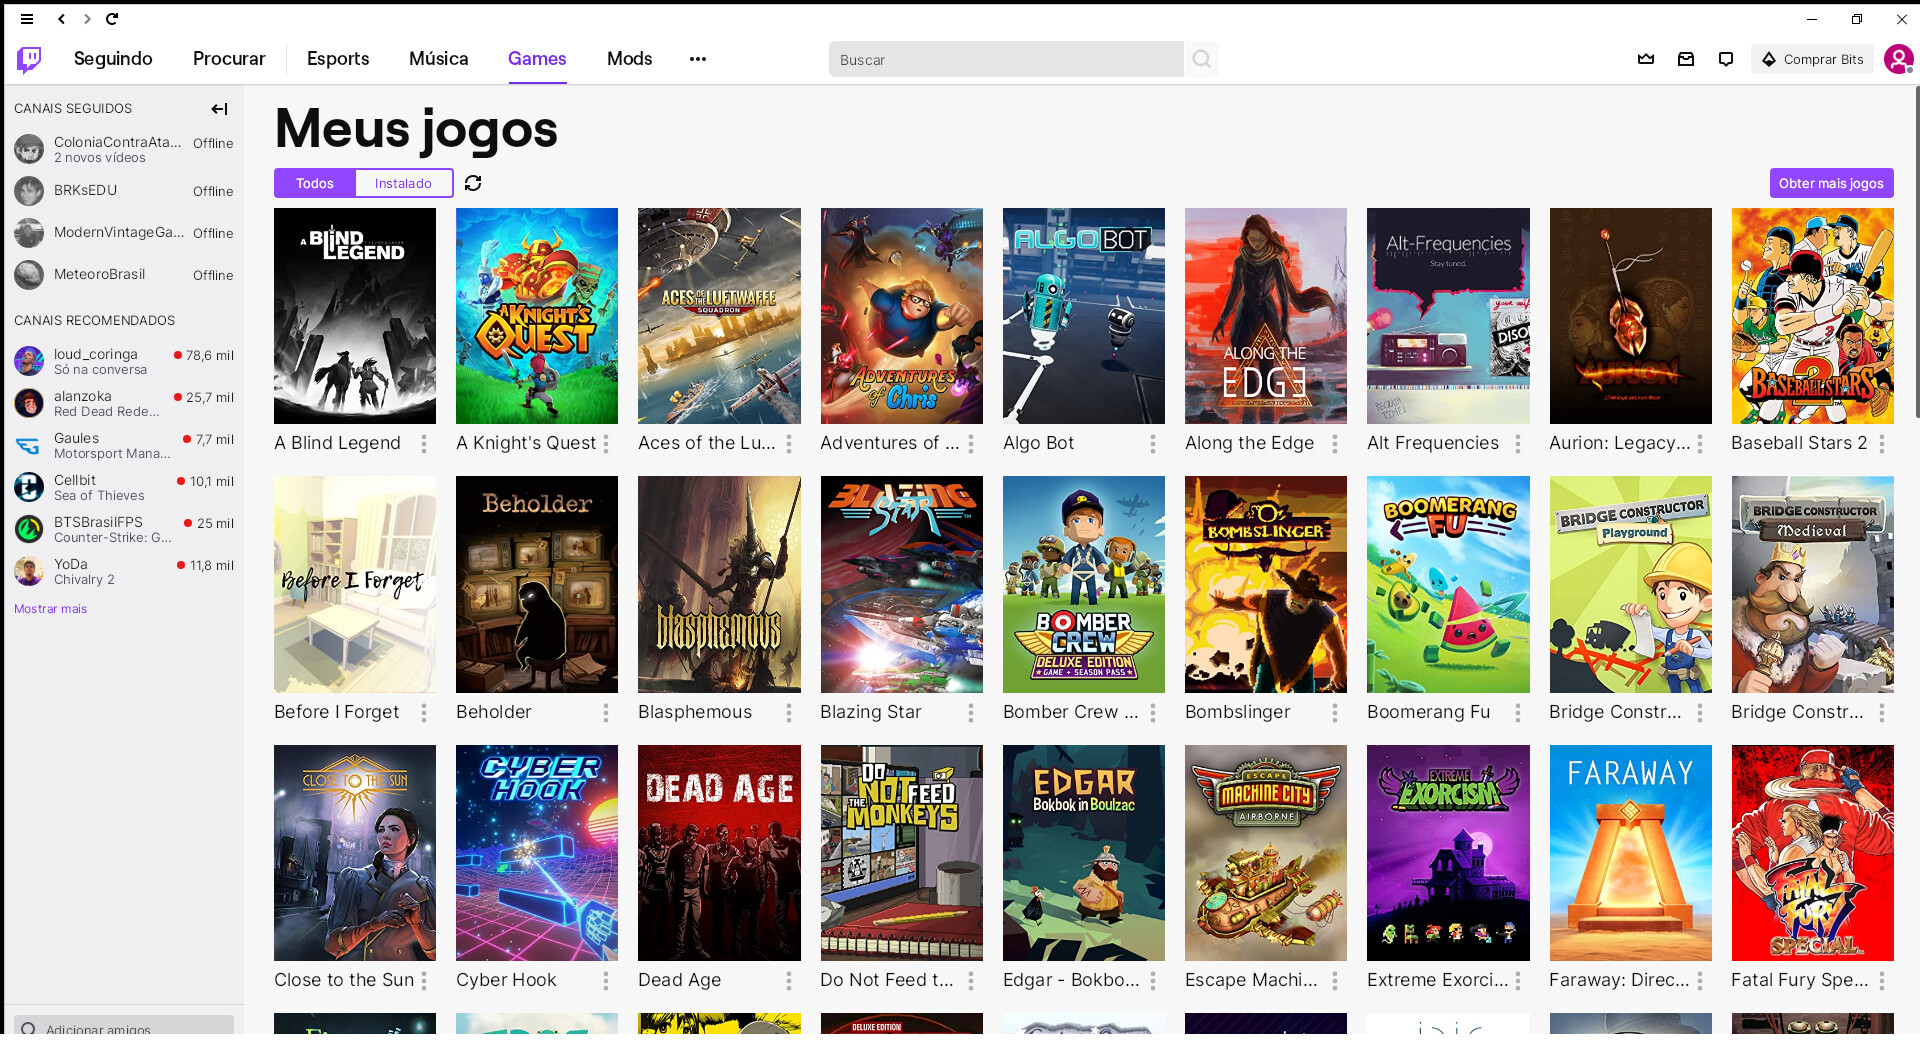
Task: Collapse the followed channels sidebar
Action: (x=219, y=109)
